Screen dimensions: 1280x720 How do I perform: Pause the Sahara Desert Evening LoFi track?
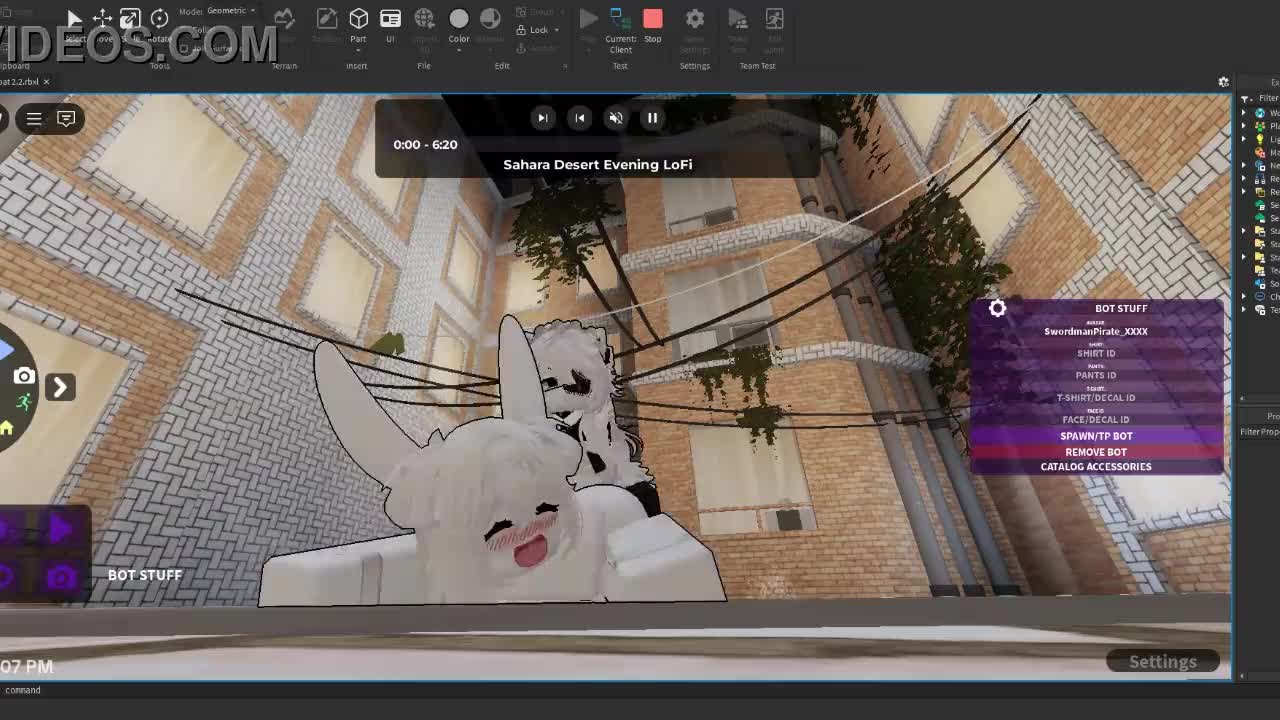(652, 118)
